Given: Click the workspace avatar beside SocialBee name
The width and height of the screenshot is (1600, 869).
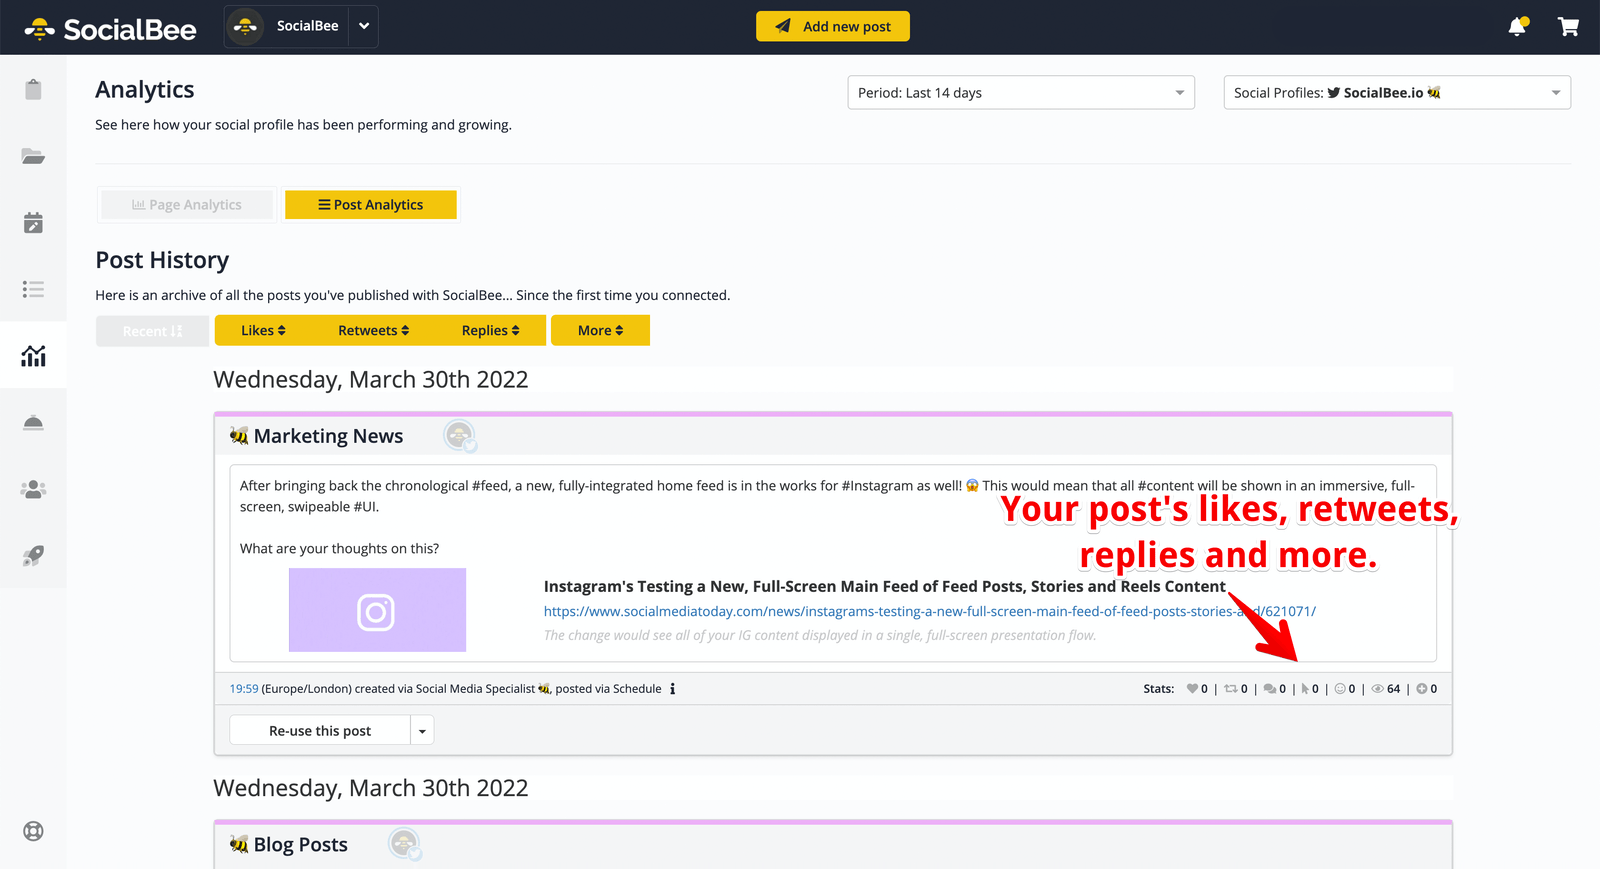Looking at the screenshot, I should (x=245, y=26).
